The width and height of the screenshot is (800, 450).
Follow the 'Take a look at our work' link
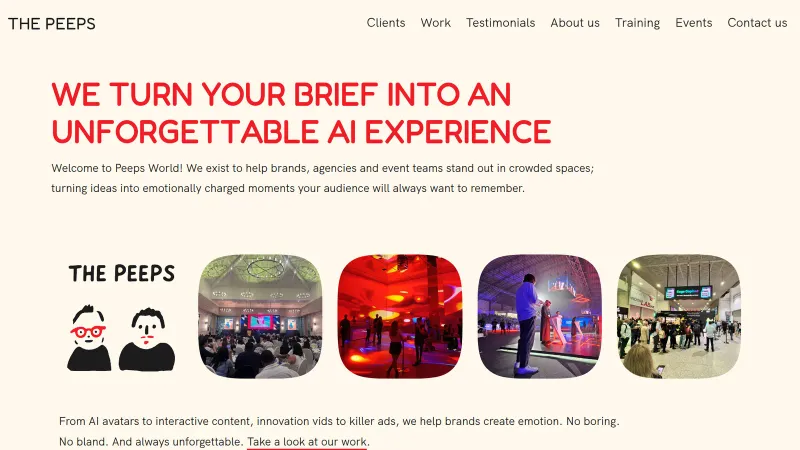(307, 441)
